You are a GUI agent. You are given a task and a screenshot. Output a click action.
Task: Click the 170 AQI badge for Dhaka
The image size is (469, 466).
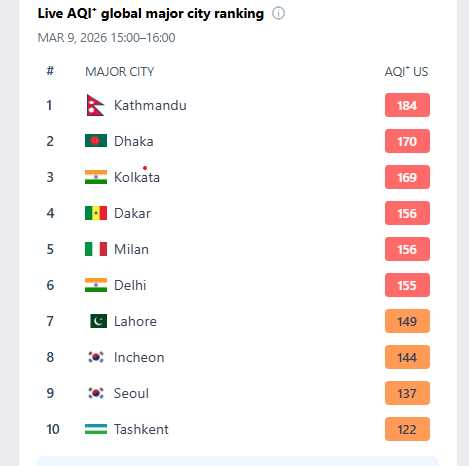click(407, 141)
